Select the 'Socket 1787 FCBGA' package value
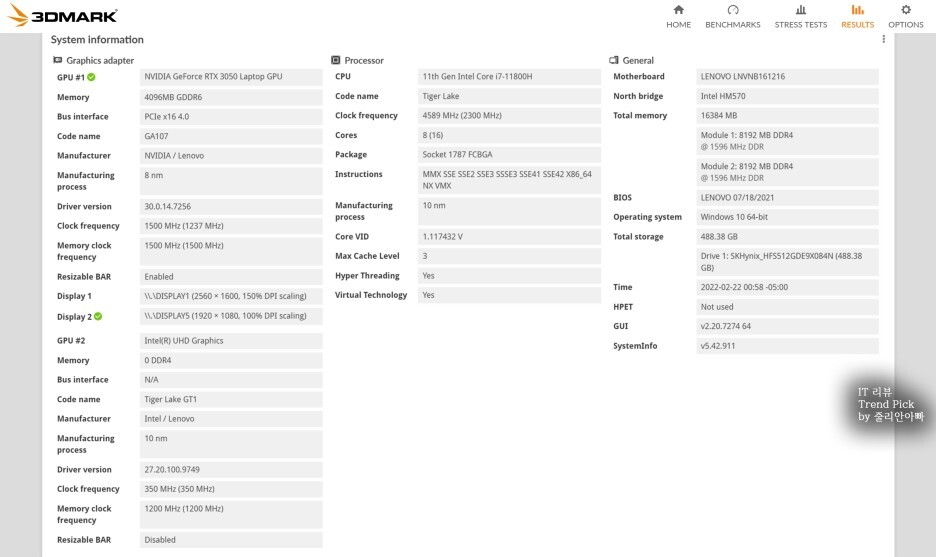 (x=509, y=155)
